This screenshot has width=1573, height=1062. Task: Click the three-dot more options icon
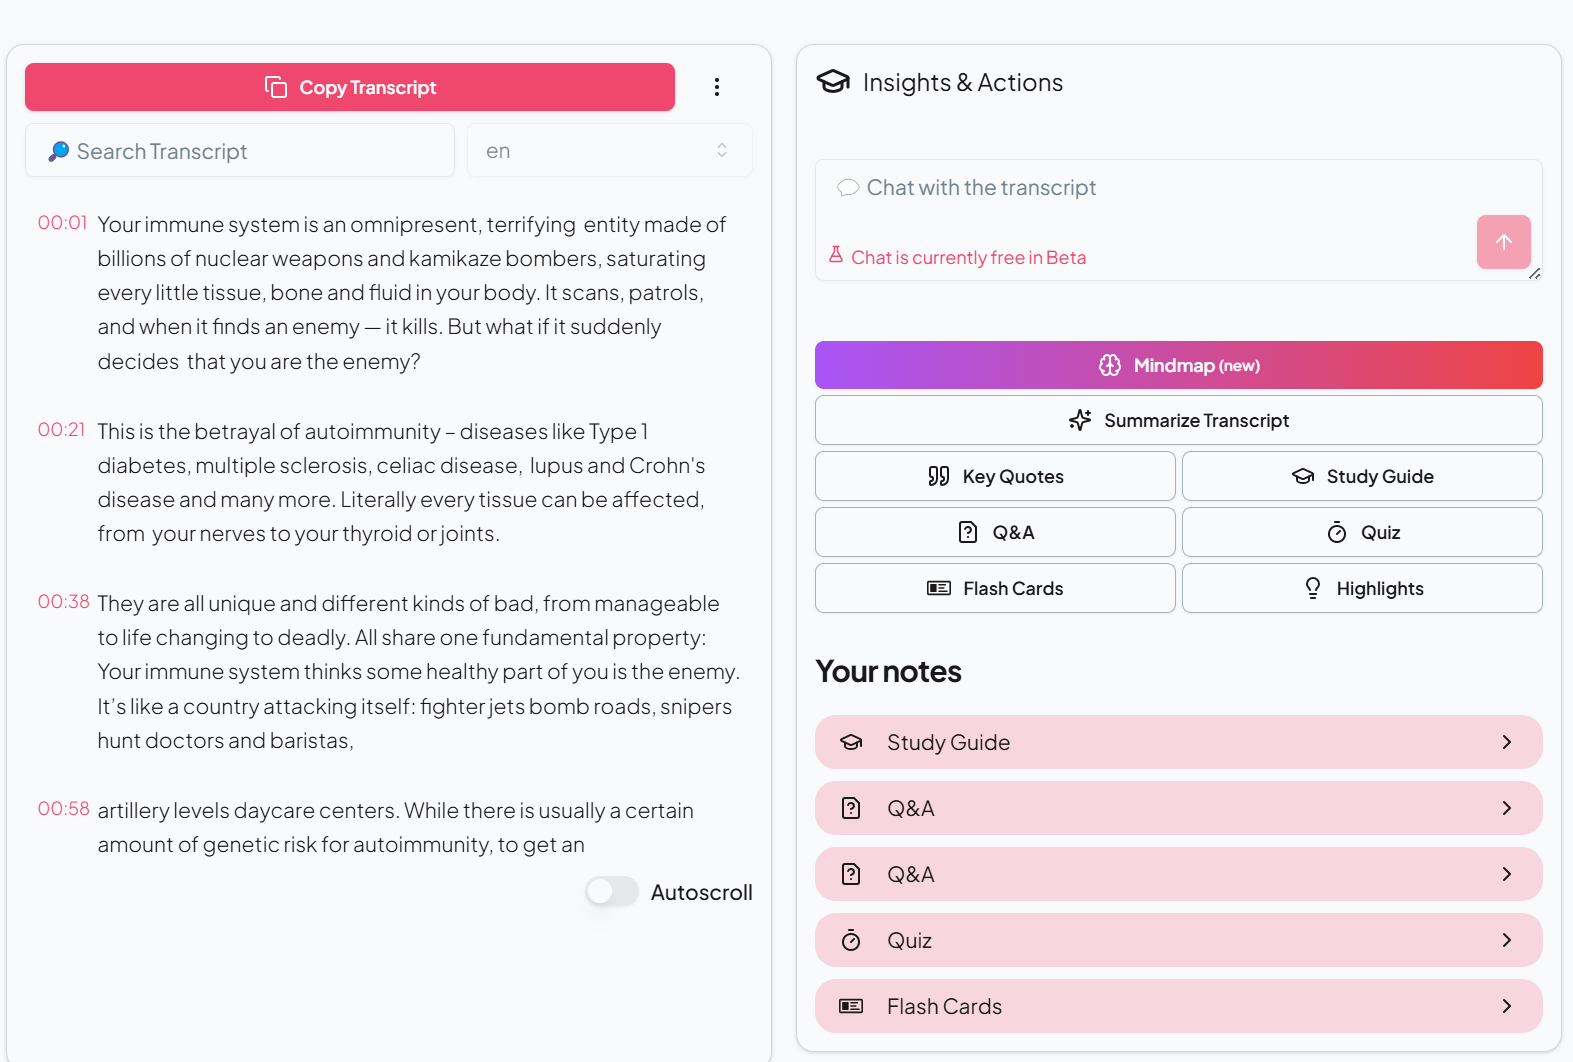tap(717, 87)
